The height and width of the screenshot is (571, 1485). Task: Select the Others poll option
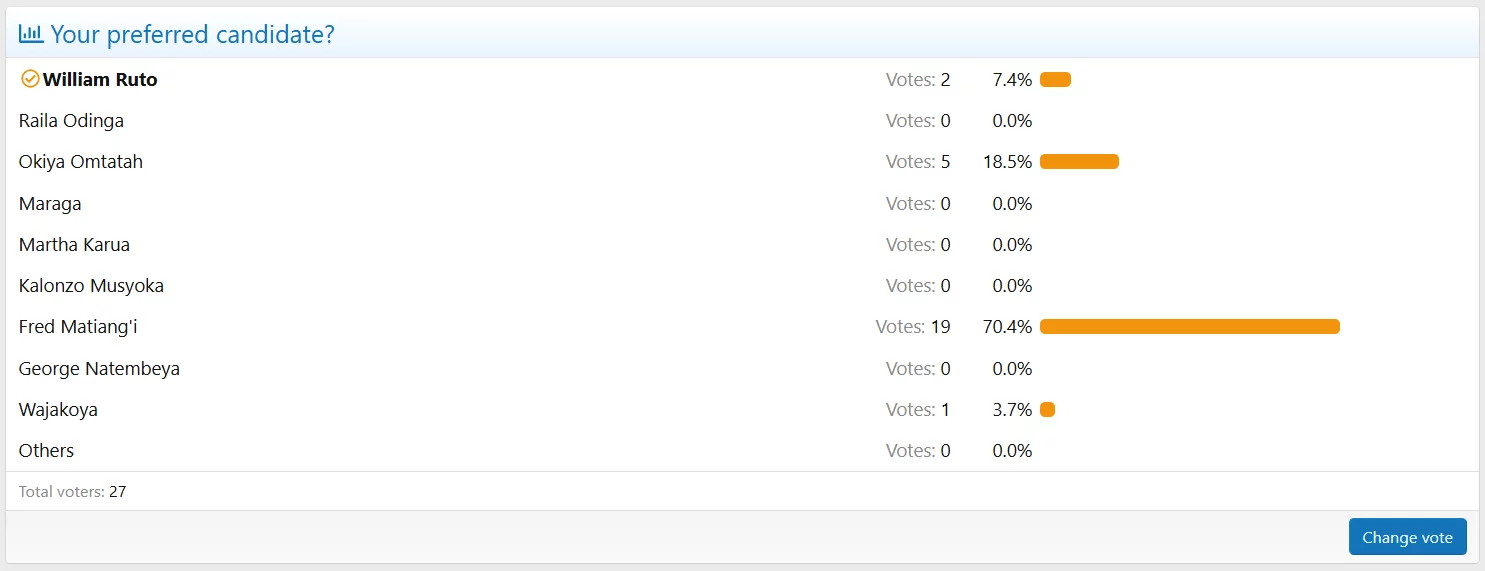pyautogui.click(x=46, y=451)
